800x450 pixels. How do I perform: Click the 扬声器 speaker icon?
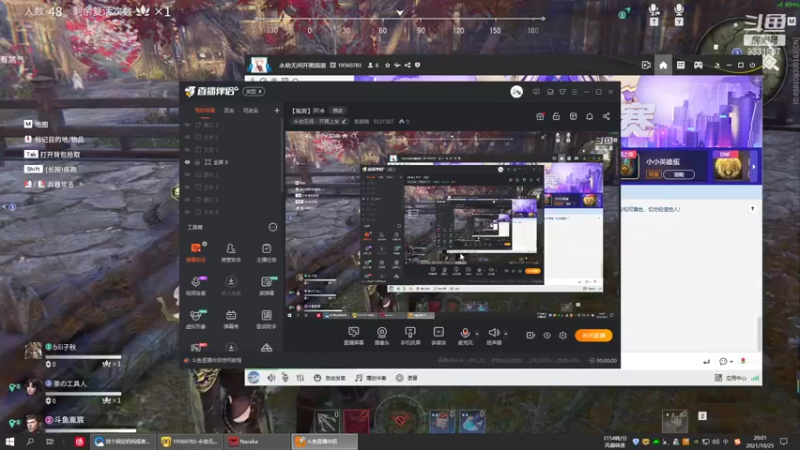coord(493,333)
